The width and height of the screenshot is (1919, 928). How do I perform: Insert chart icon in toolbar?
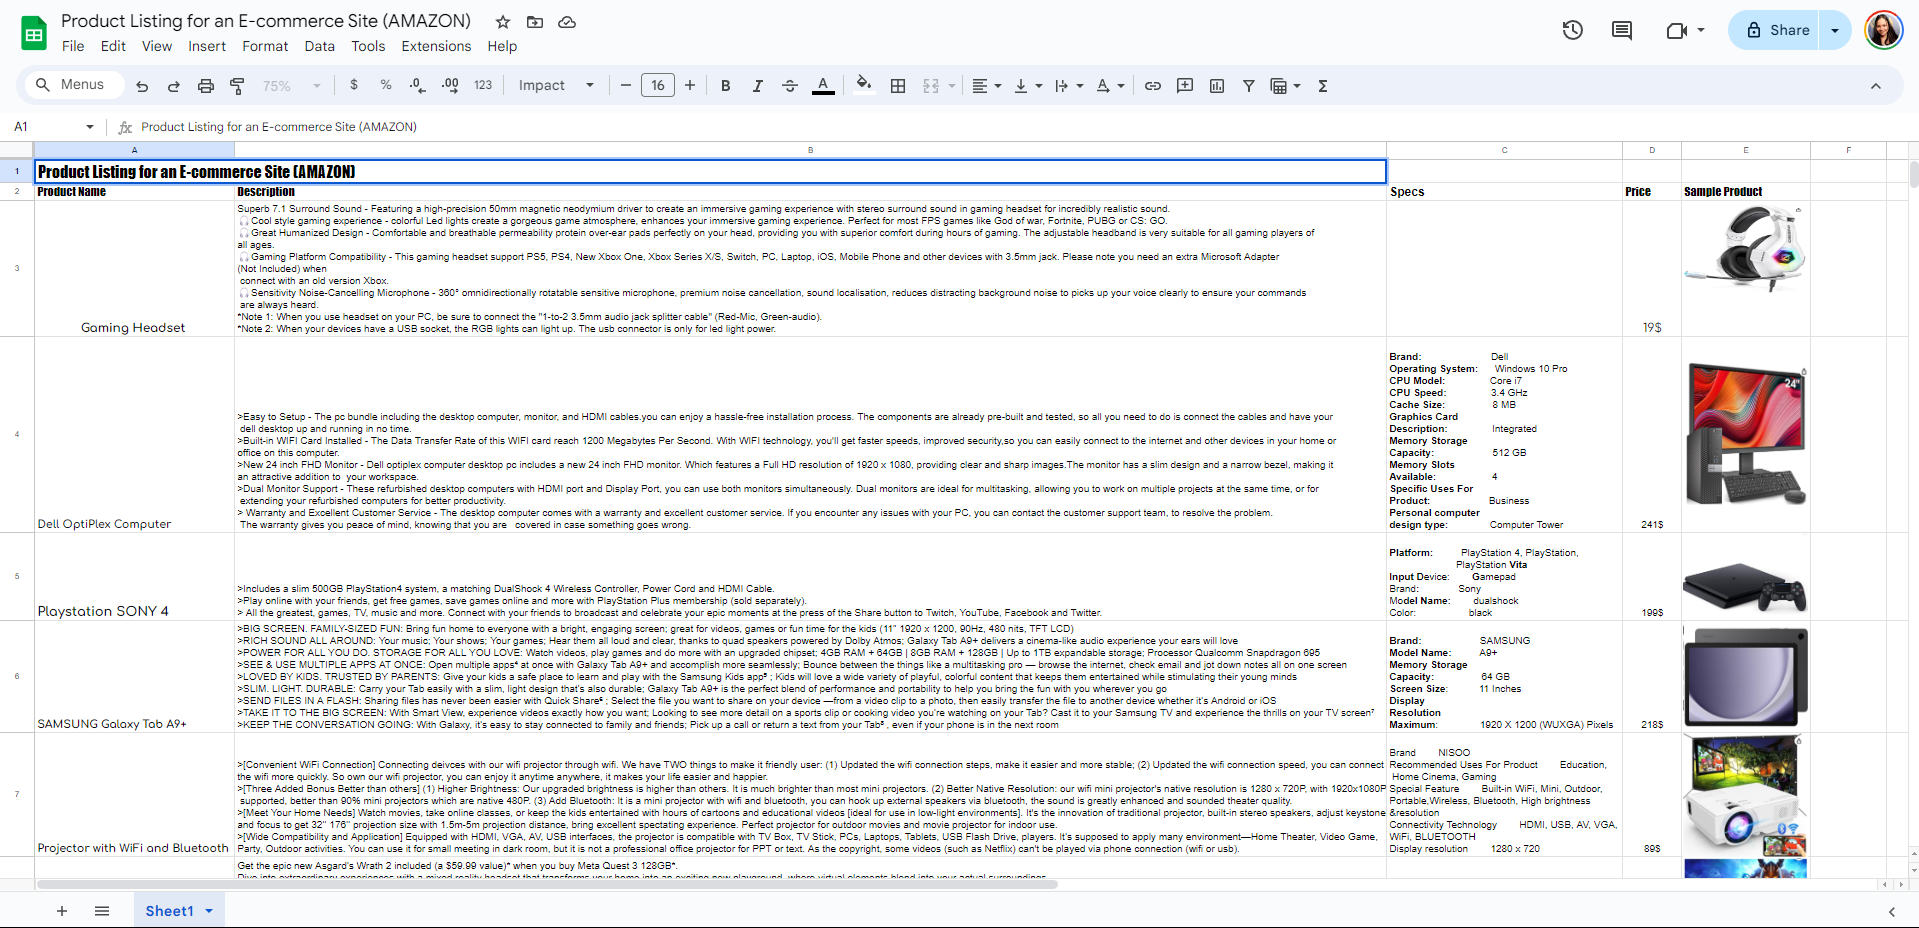1217,86
